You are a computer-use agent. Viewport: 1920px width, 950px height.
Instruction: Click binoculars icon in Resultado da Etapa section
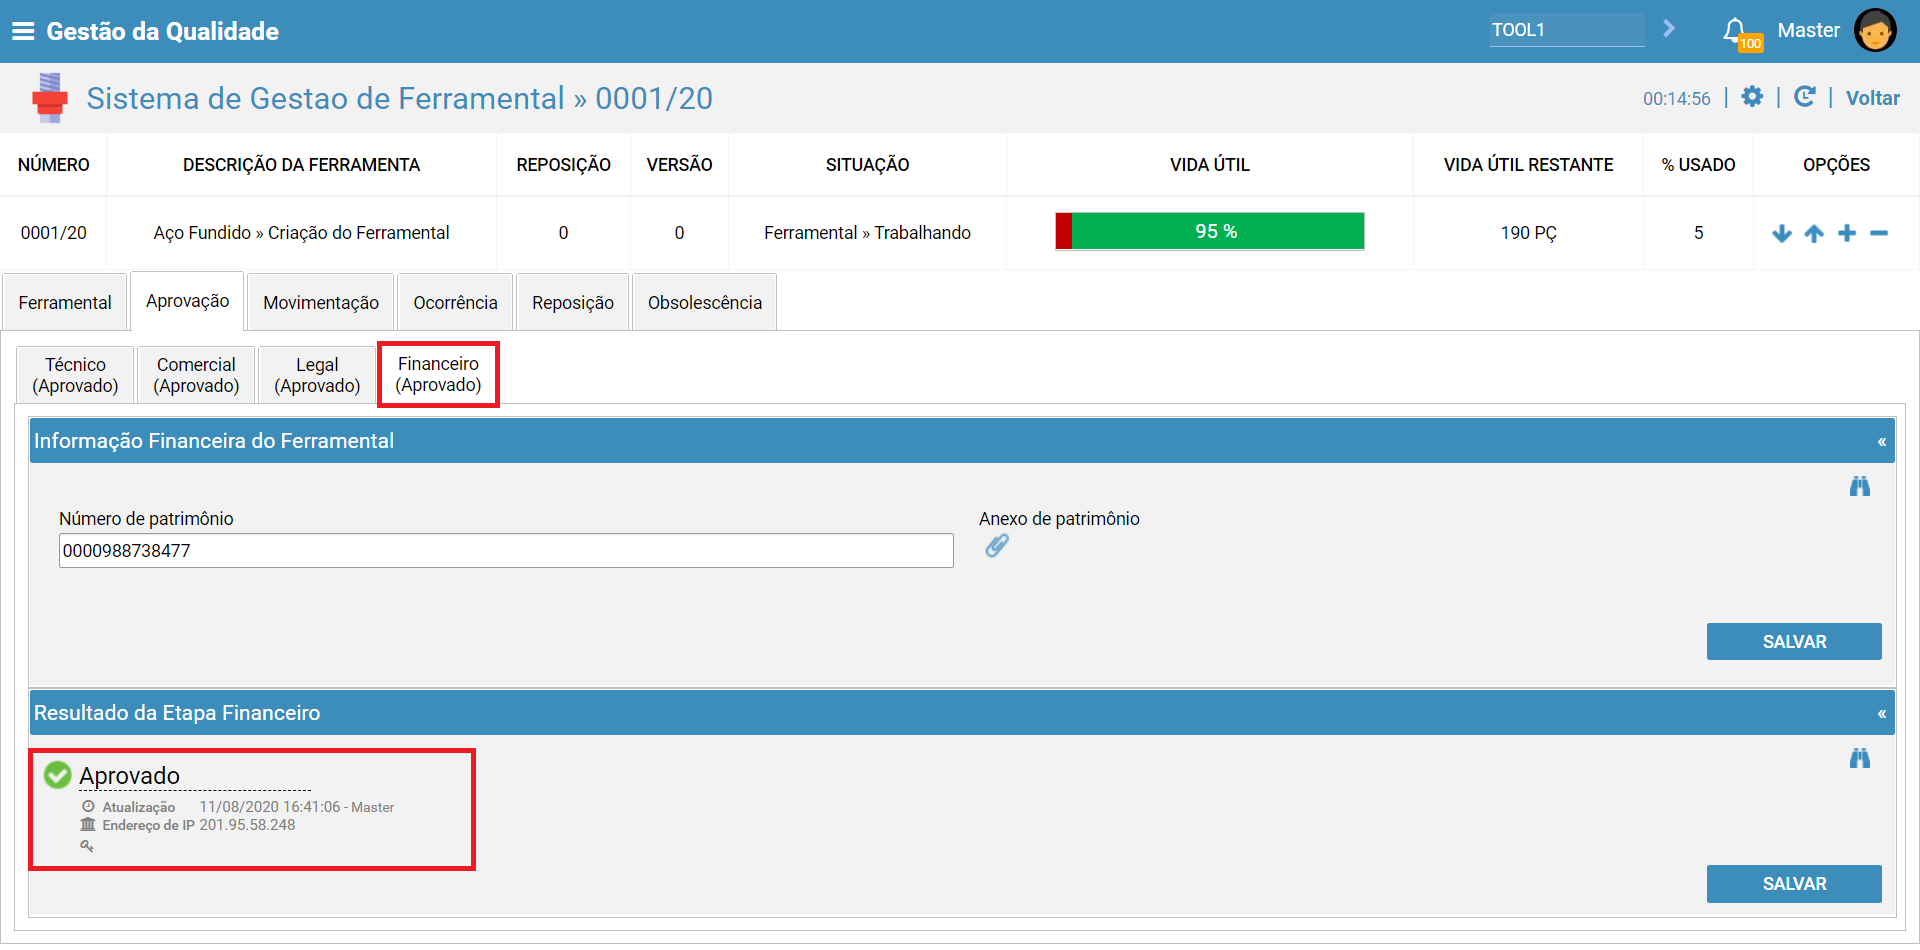1860,759
